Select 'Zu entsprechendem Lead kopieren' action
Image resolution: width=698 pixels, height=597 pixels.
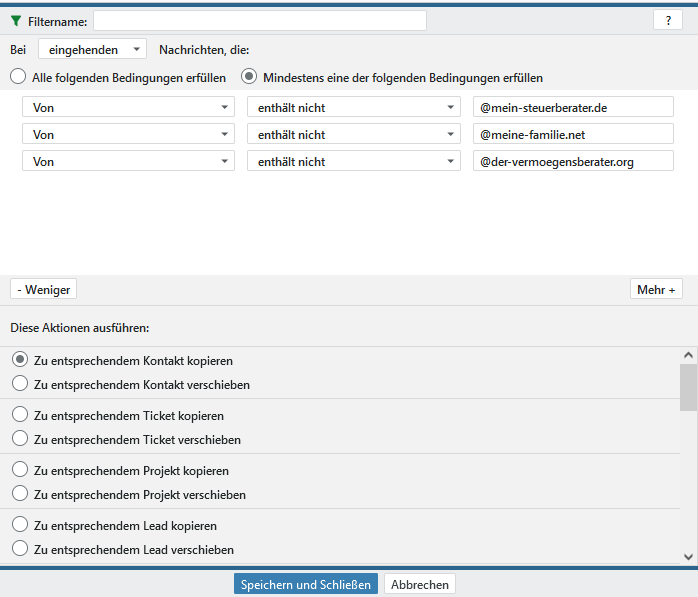coord(19,525)
